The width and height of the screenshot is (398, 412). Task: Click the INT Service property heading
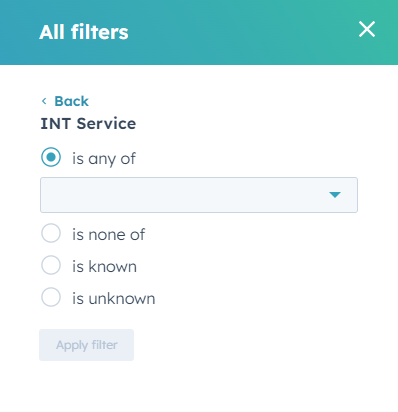(x=88, y=124)
